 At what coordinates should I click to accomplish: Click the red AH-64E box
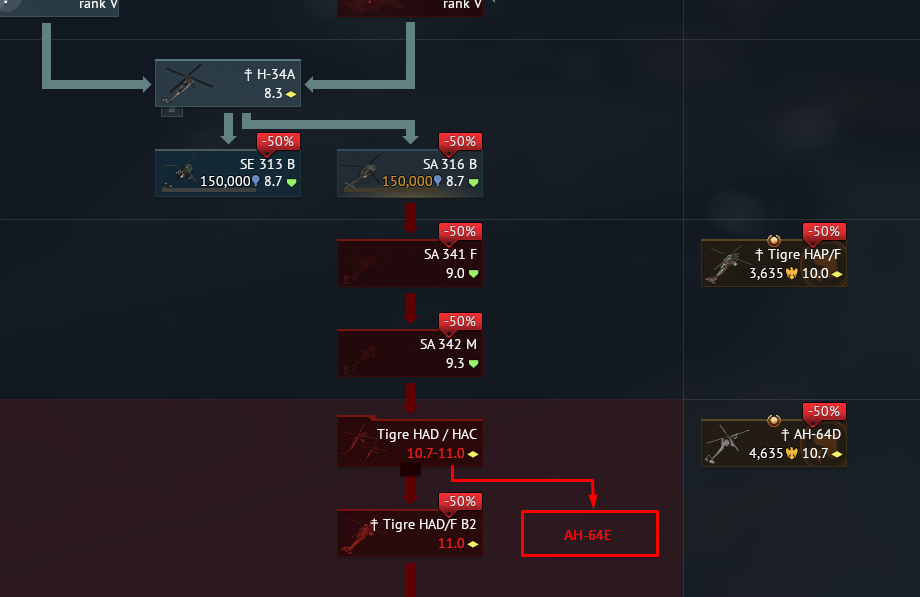click(x=590, y=534)
